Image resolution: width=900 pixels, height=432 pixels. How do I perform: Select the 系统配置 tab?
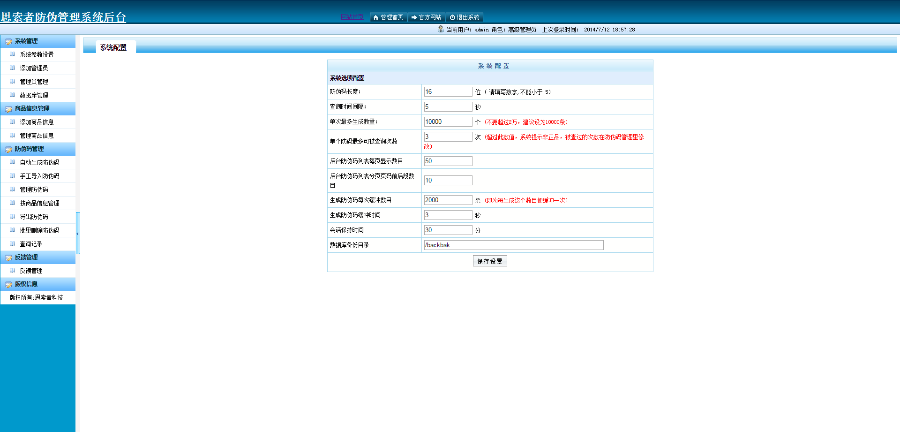pos(113,48)
